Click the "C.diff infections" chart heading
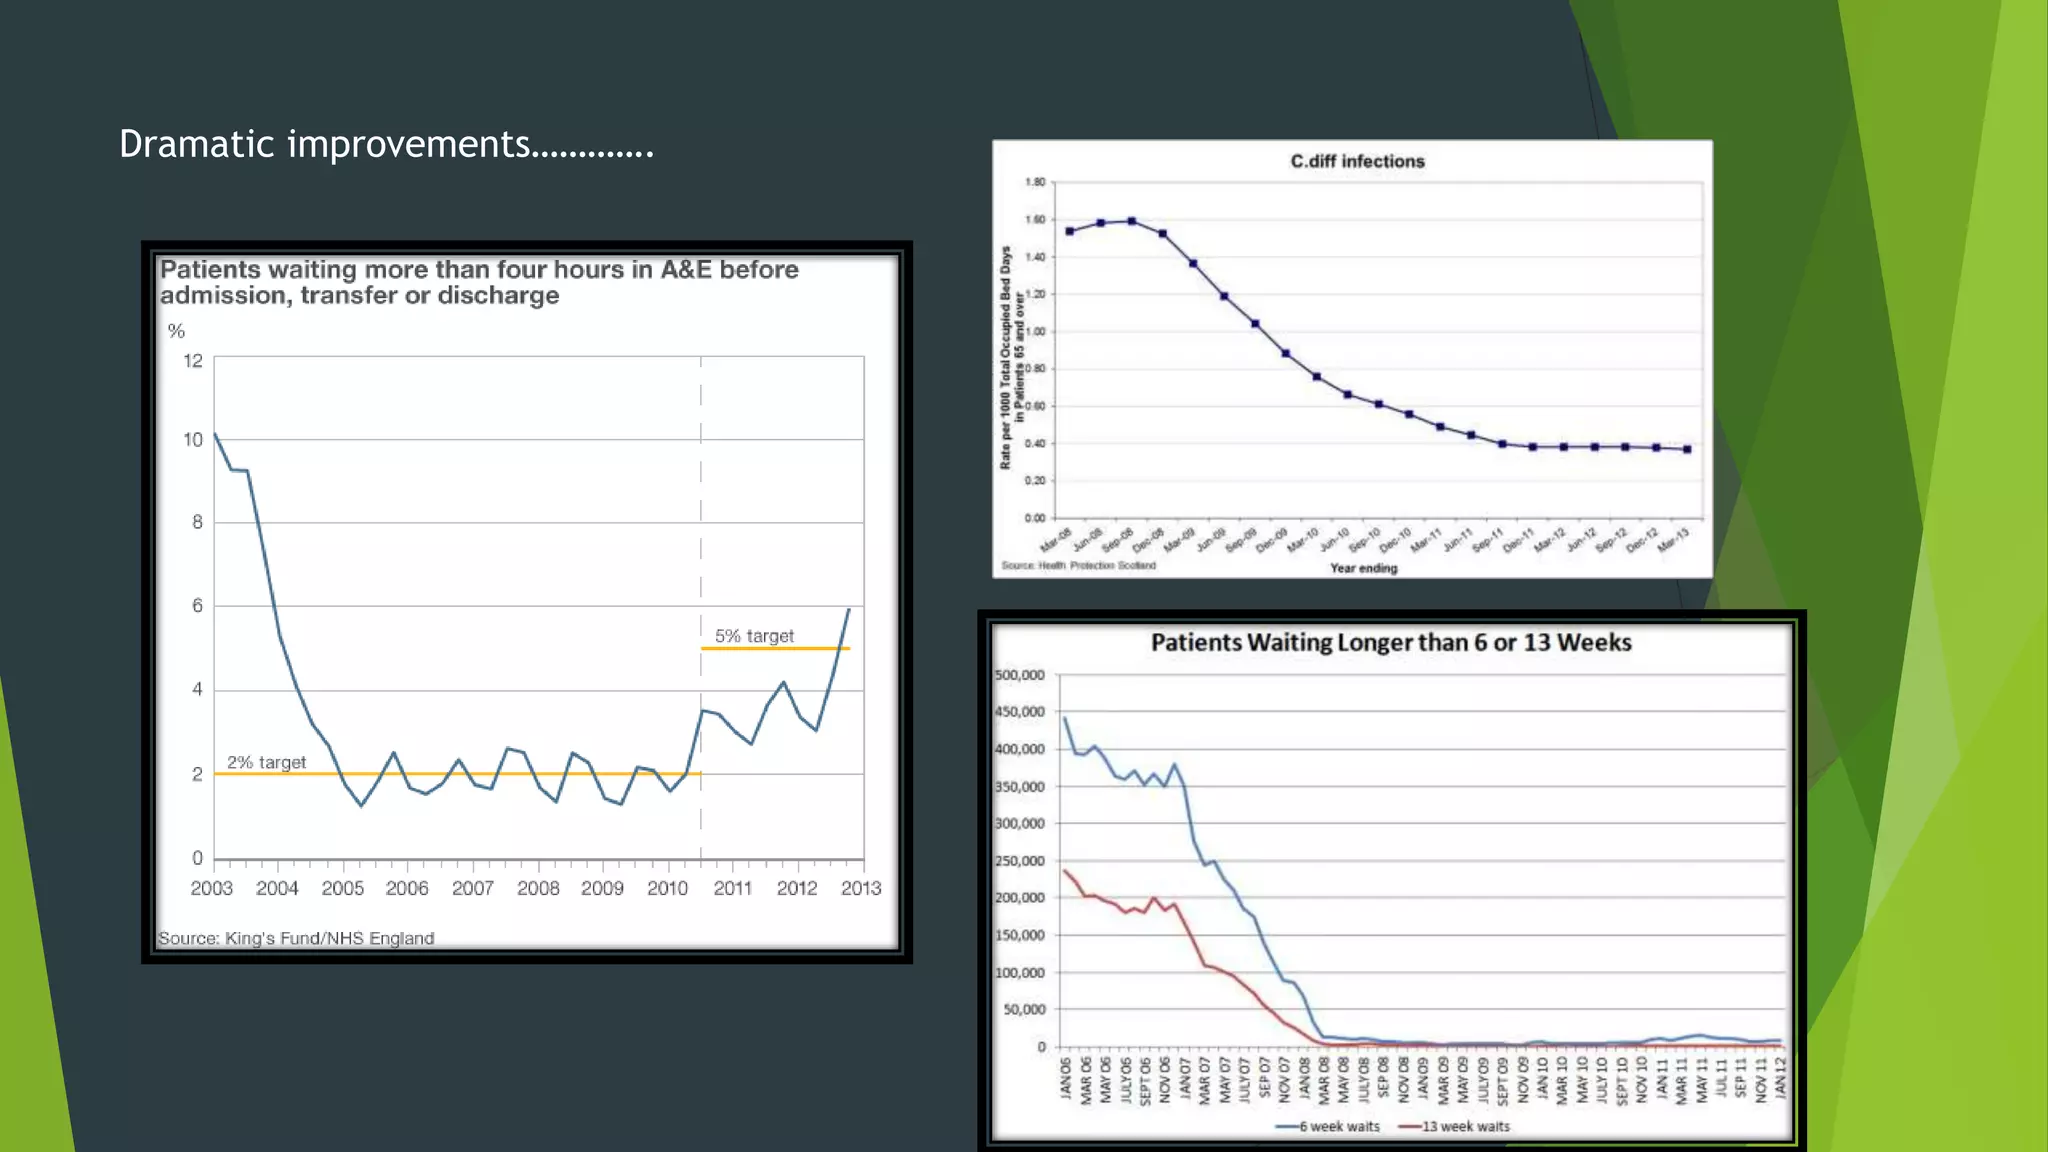The height and width of the screenshot is (1152, 2048). [x=1357, y=161]
